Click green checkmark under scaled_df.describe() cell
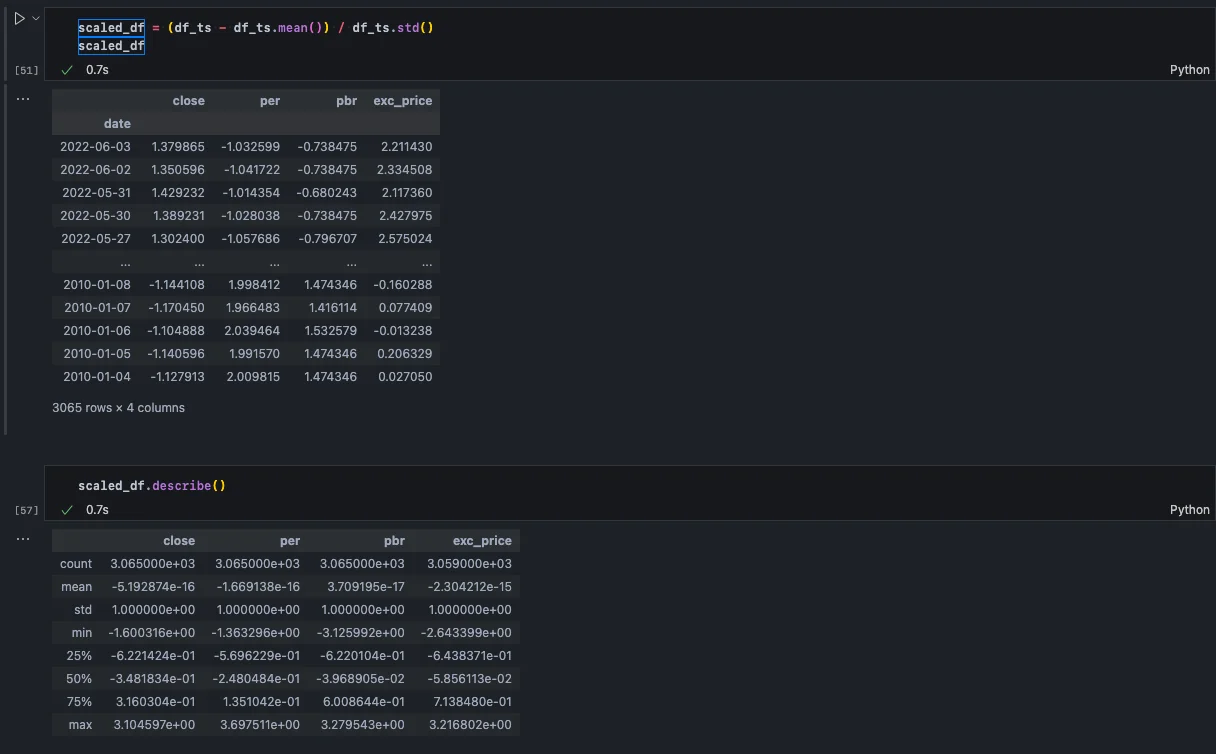Viewport: 1216px width, 754px height. (x=67, y=510)
